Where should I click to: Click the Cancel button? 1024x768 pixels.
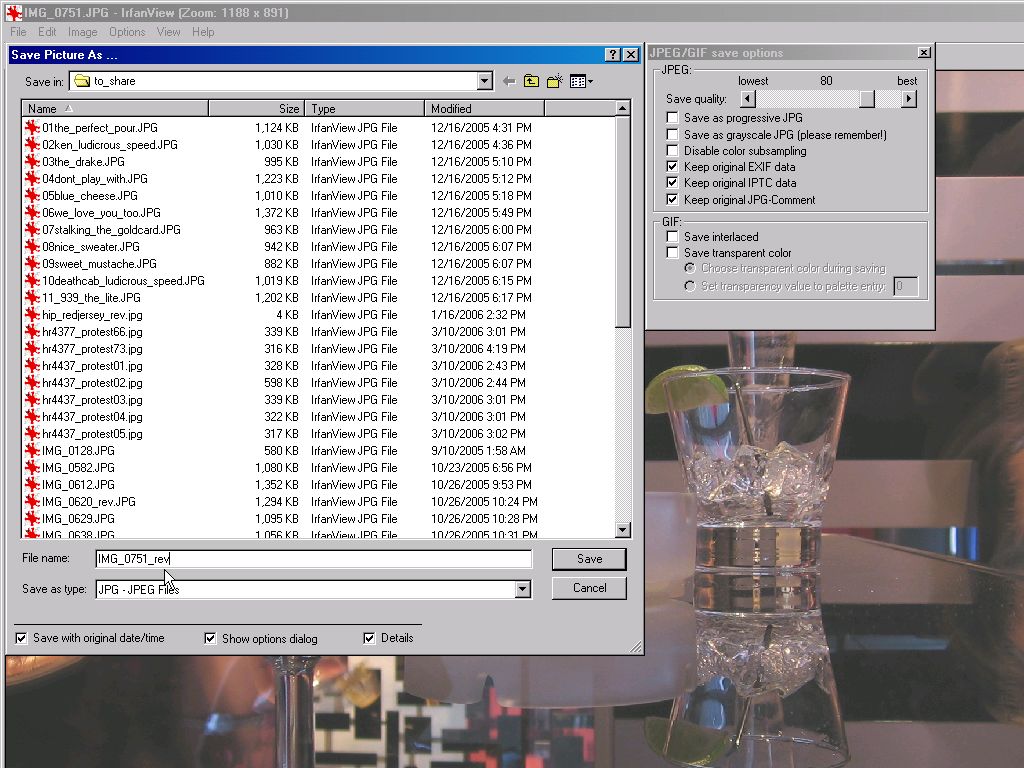coord(589,588)
